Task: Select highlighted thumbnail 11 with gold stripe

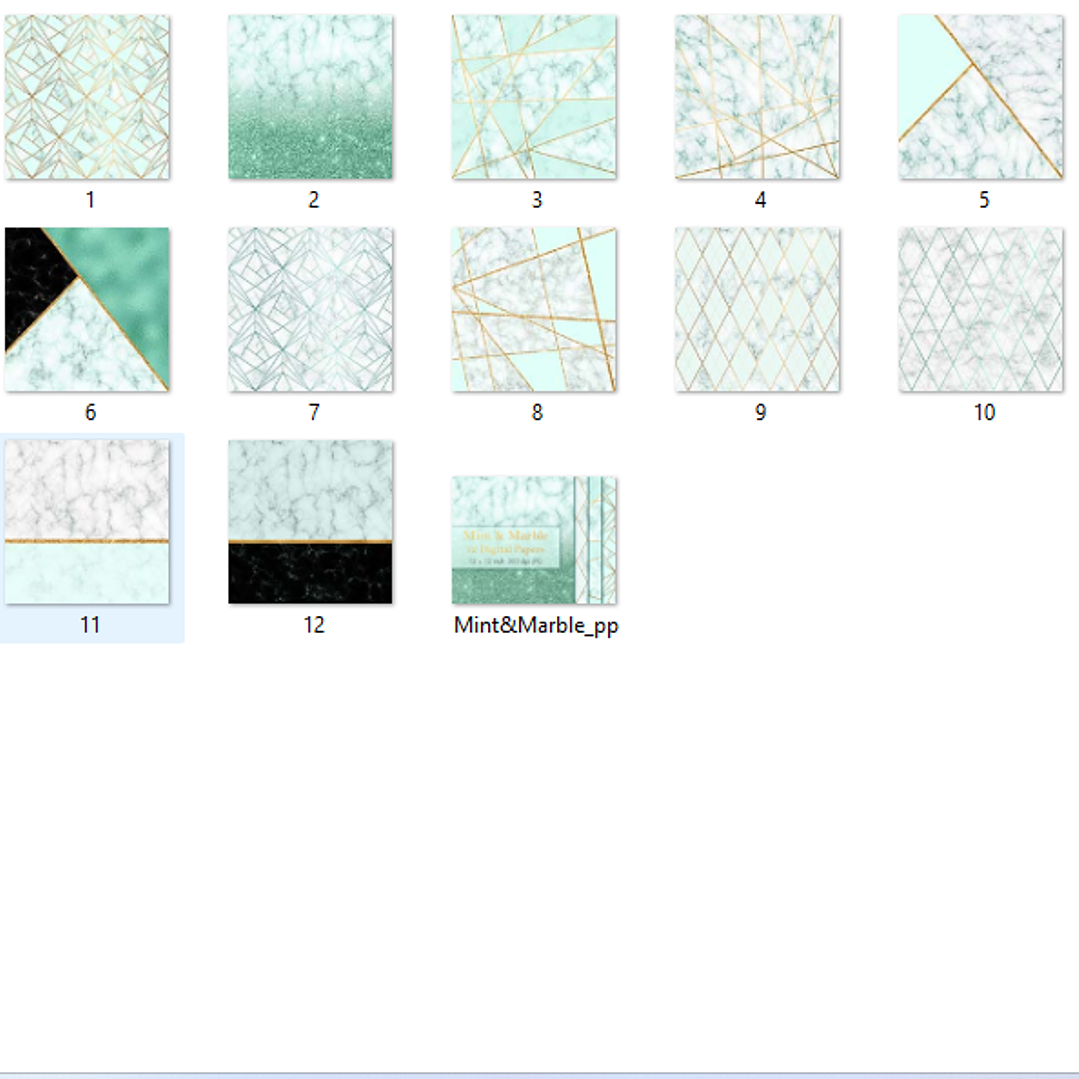Action: (x=87, y=522)
